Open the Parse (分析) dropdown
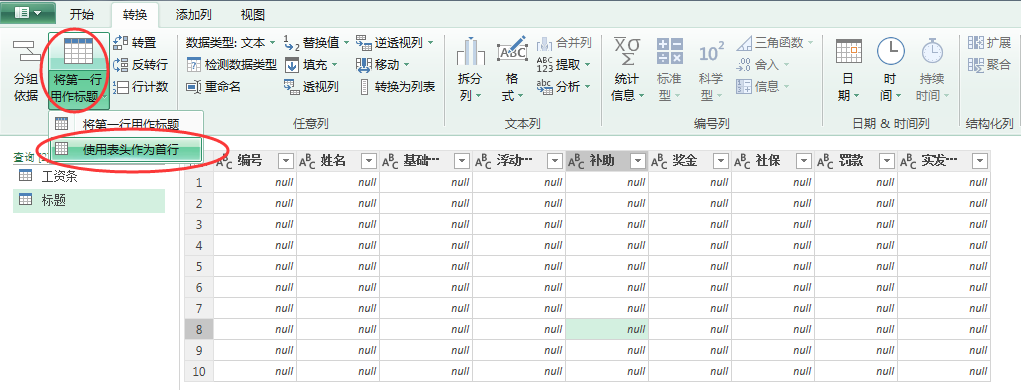The height and width of the screenshot is (390, 1021). [587, 87]
